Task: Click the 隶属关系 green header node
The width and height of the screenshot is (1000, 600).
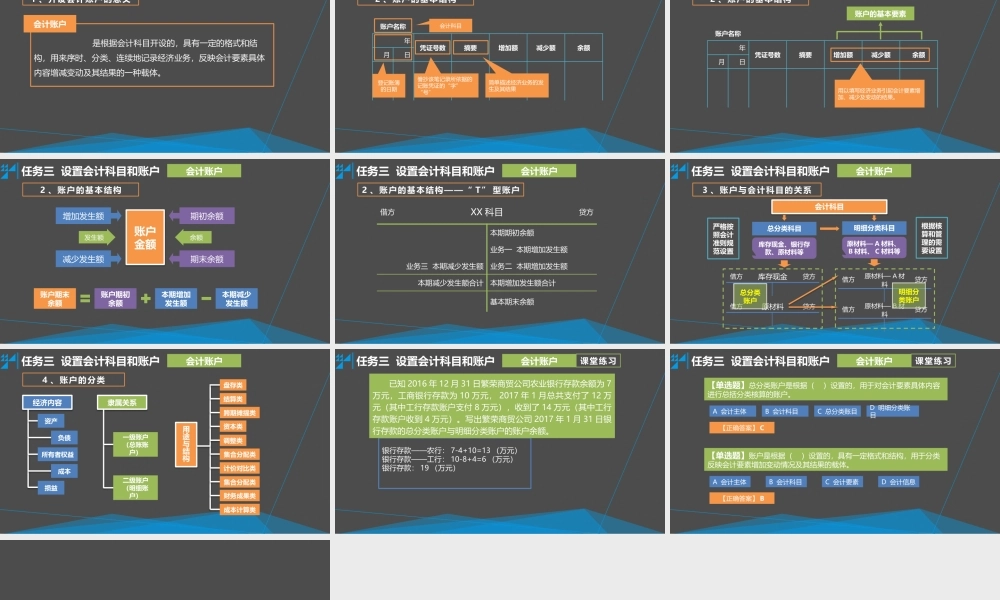Action: pyautogui.click(x=123, y=403)
